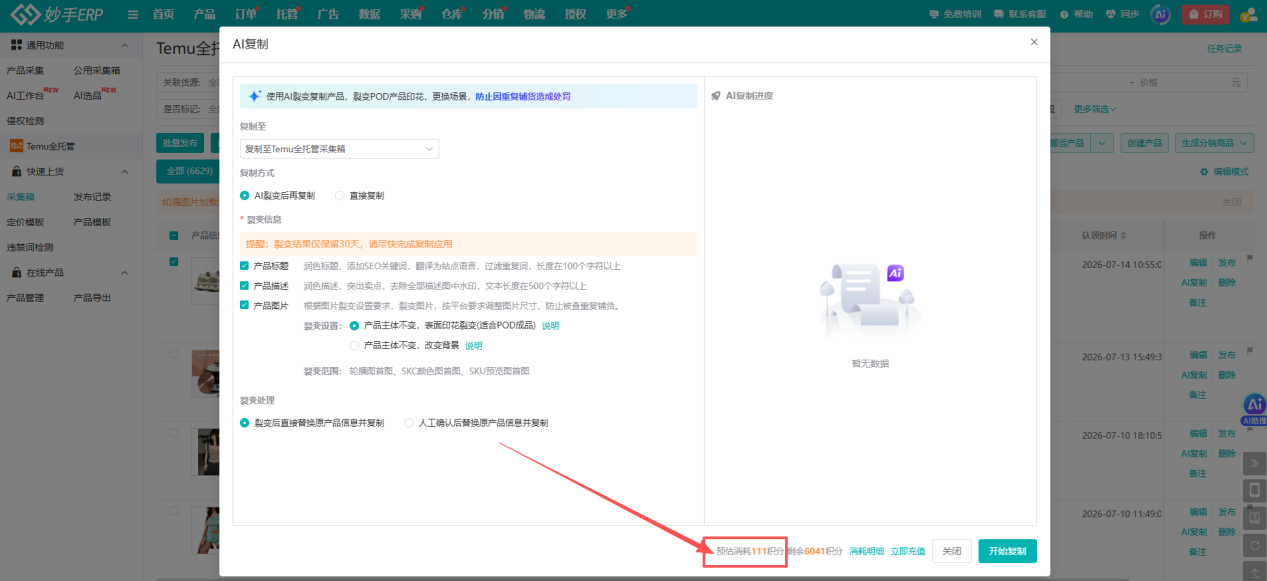
Task: Select 产品主体不变，表面印花裂变 radio option
Action: tap(354, 326)
